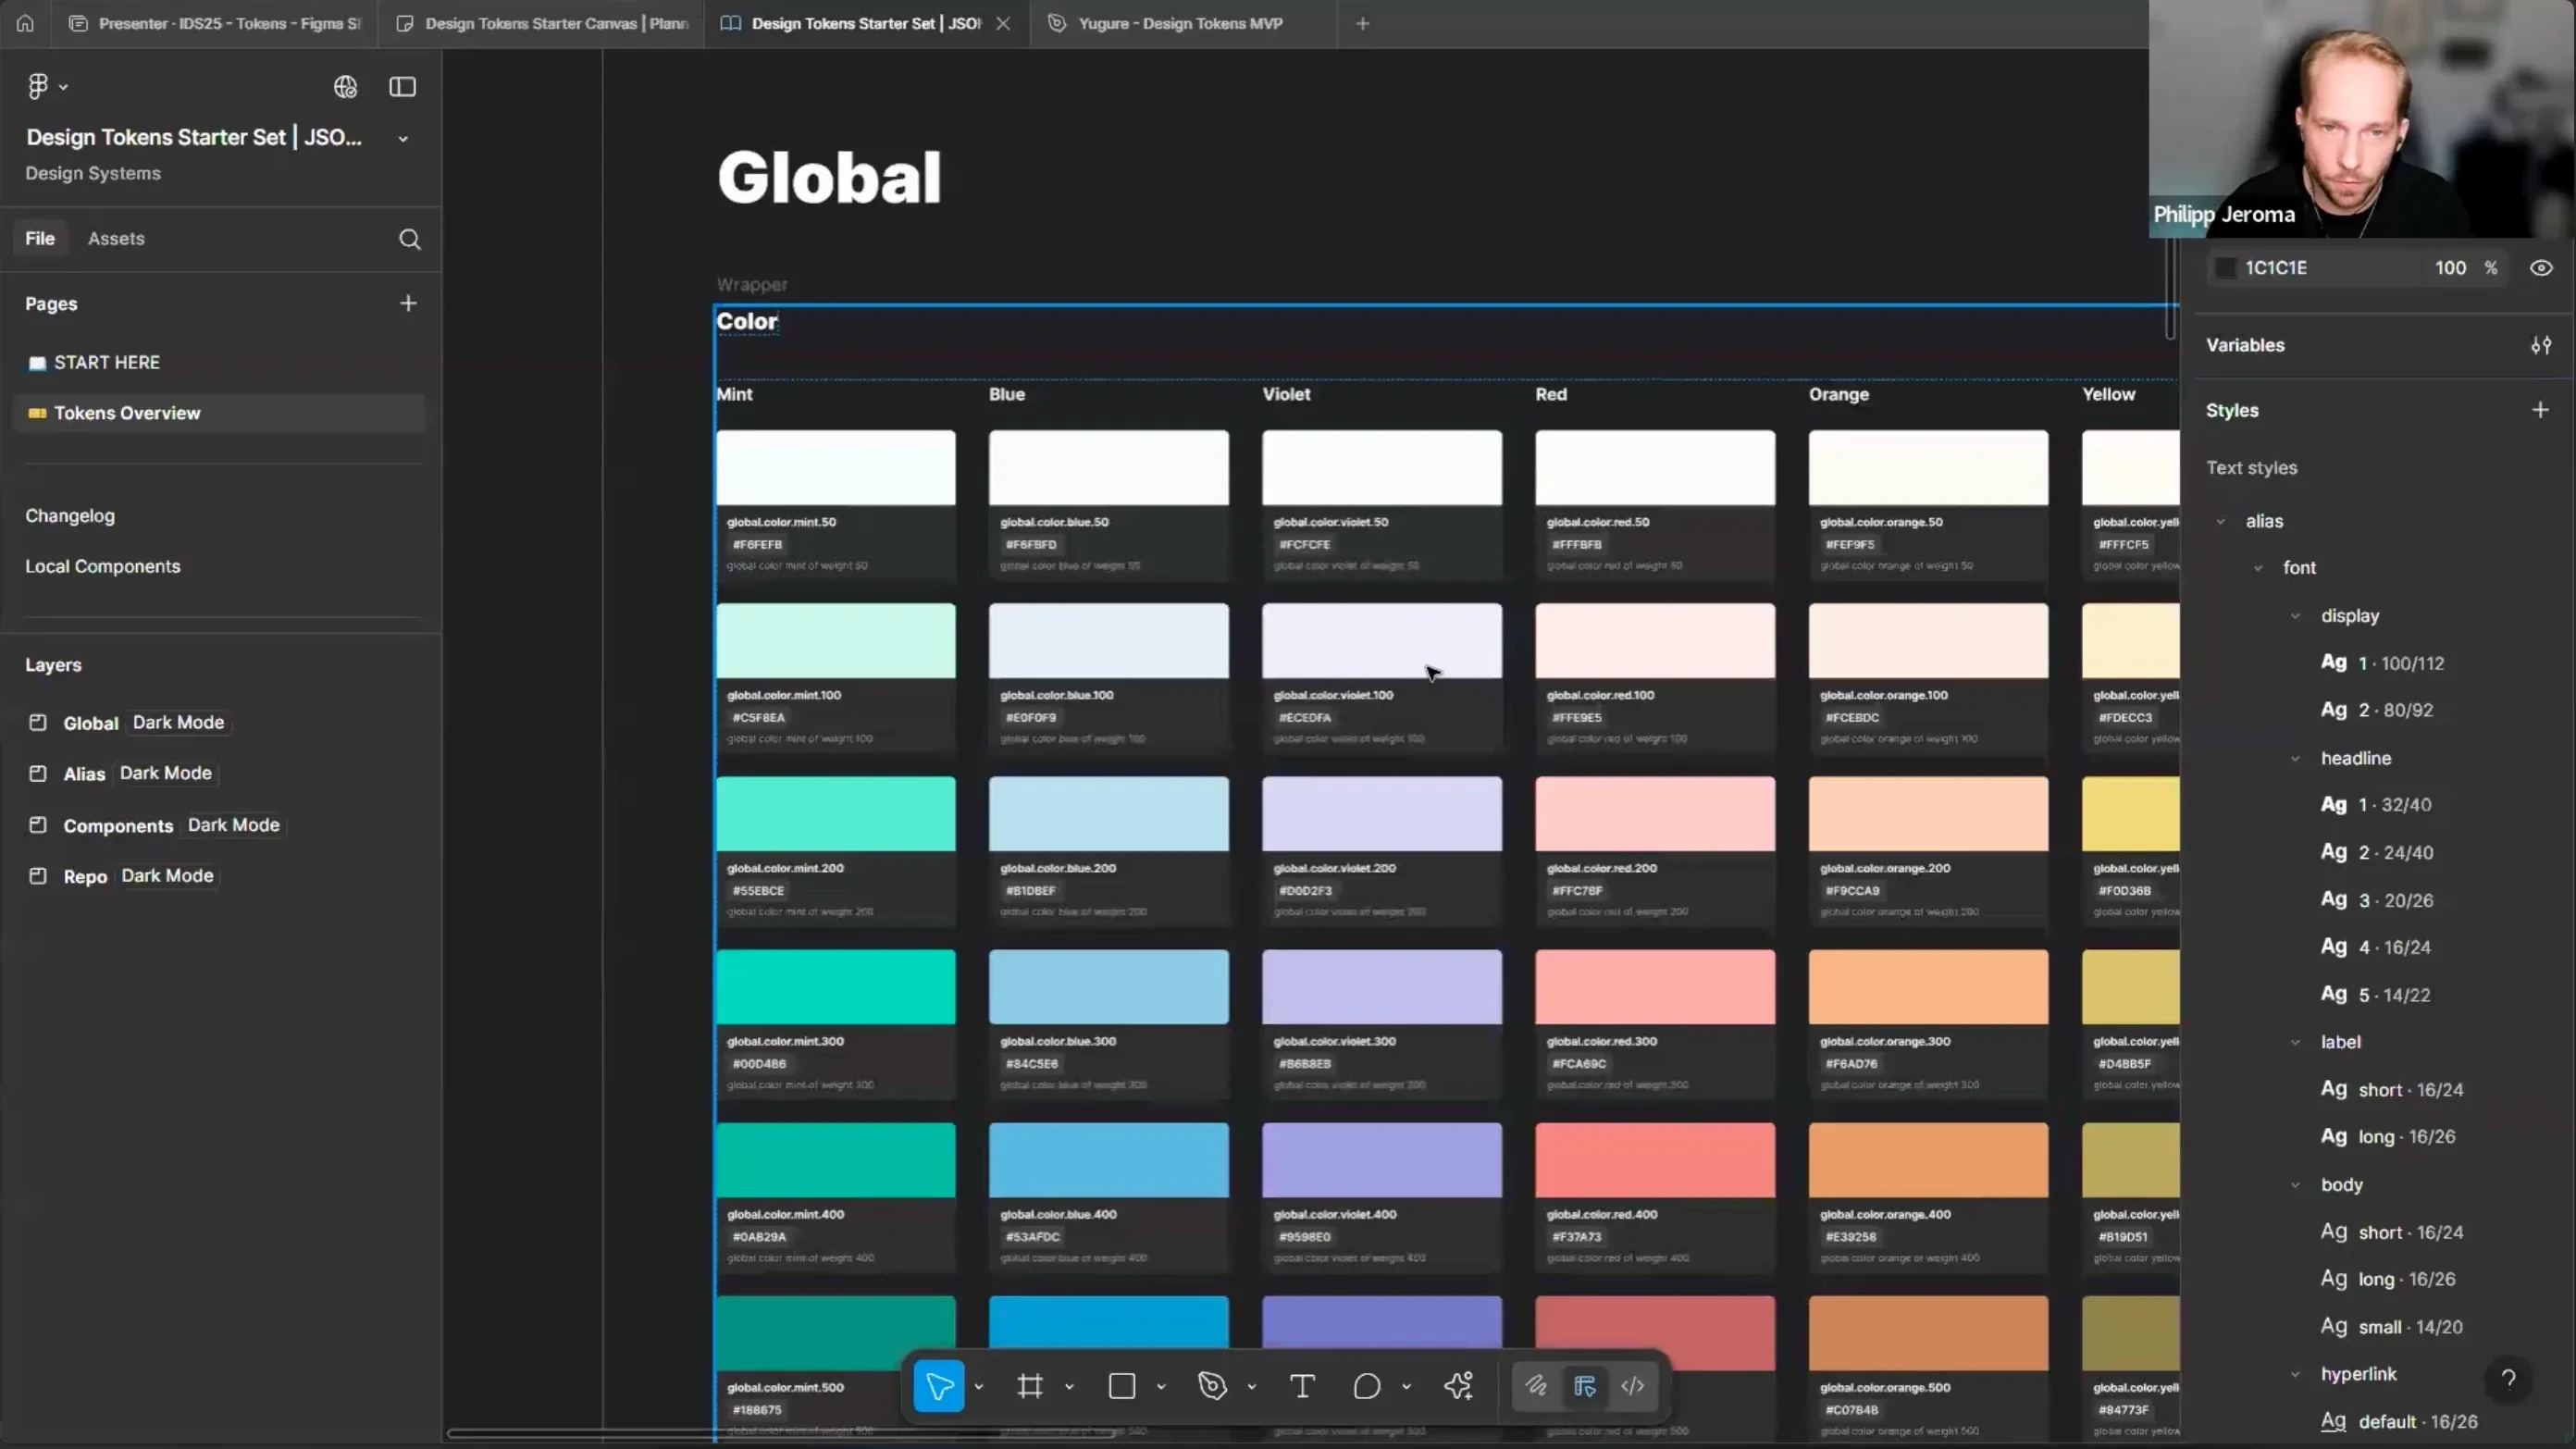Select the Text tool

pyautogui.click(x=1302, y=1386)
